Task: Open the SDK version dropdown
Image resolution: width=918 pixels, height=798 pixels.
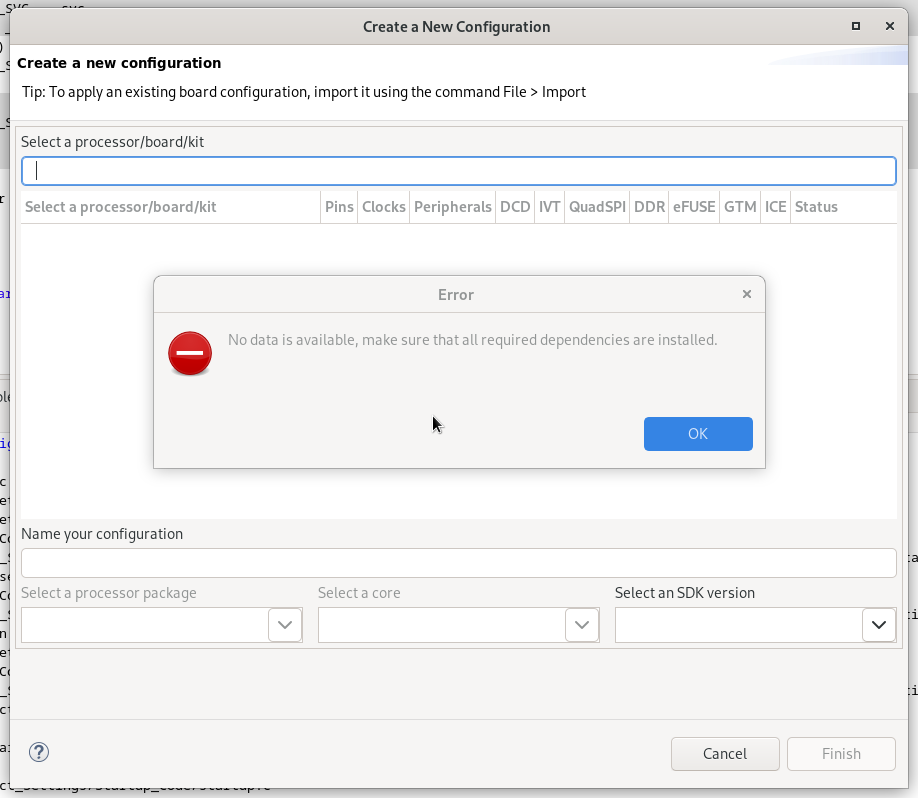Action: click(x=878, y=625)
